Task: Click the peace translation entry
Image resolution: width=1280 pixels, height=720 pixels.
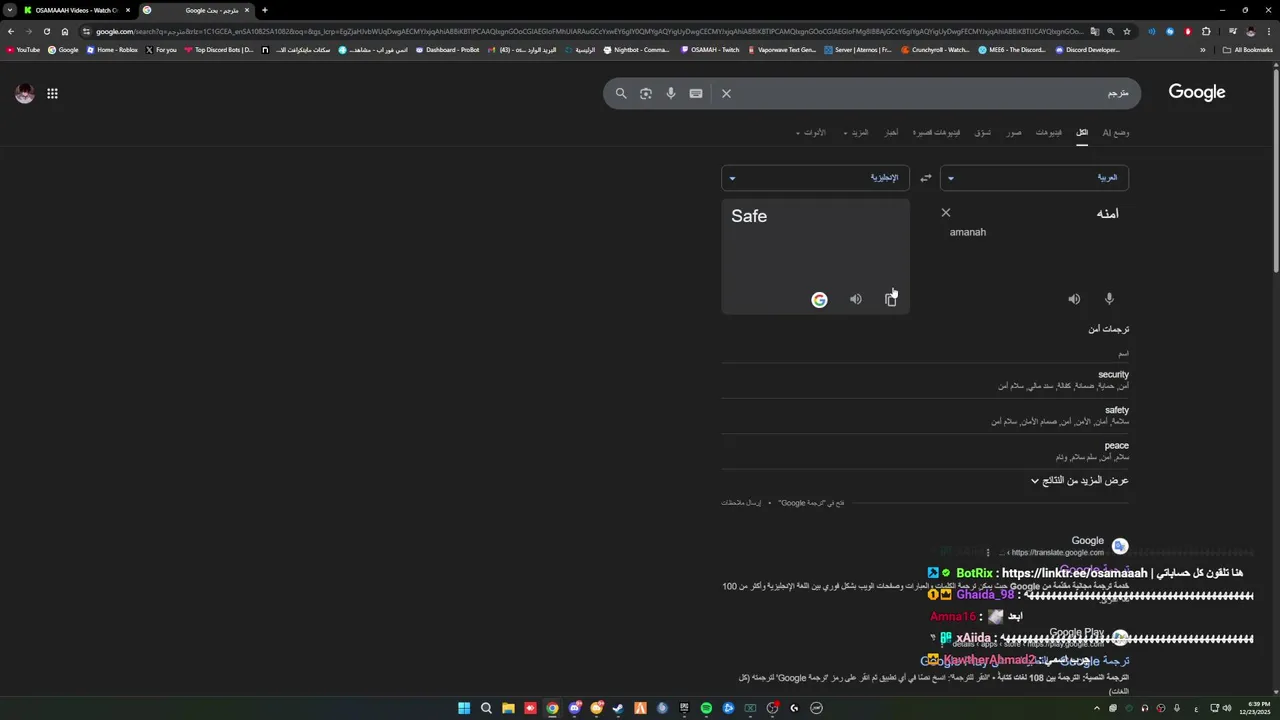Action: click(1117, 446)
